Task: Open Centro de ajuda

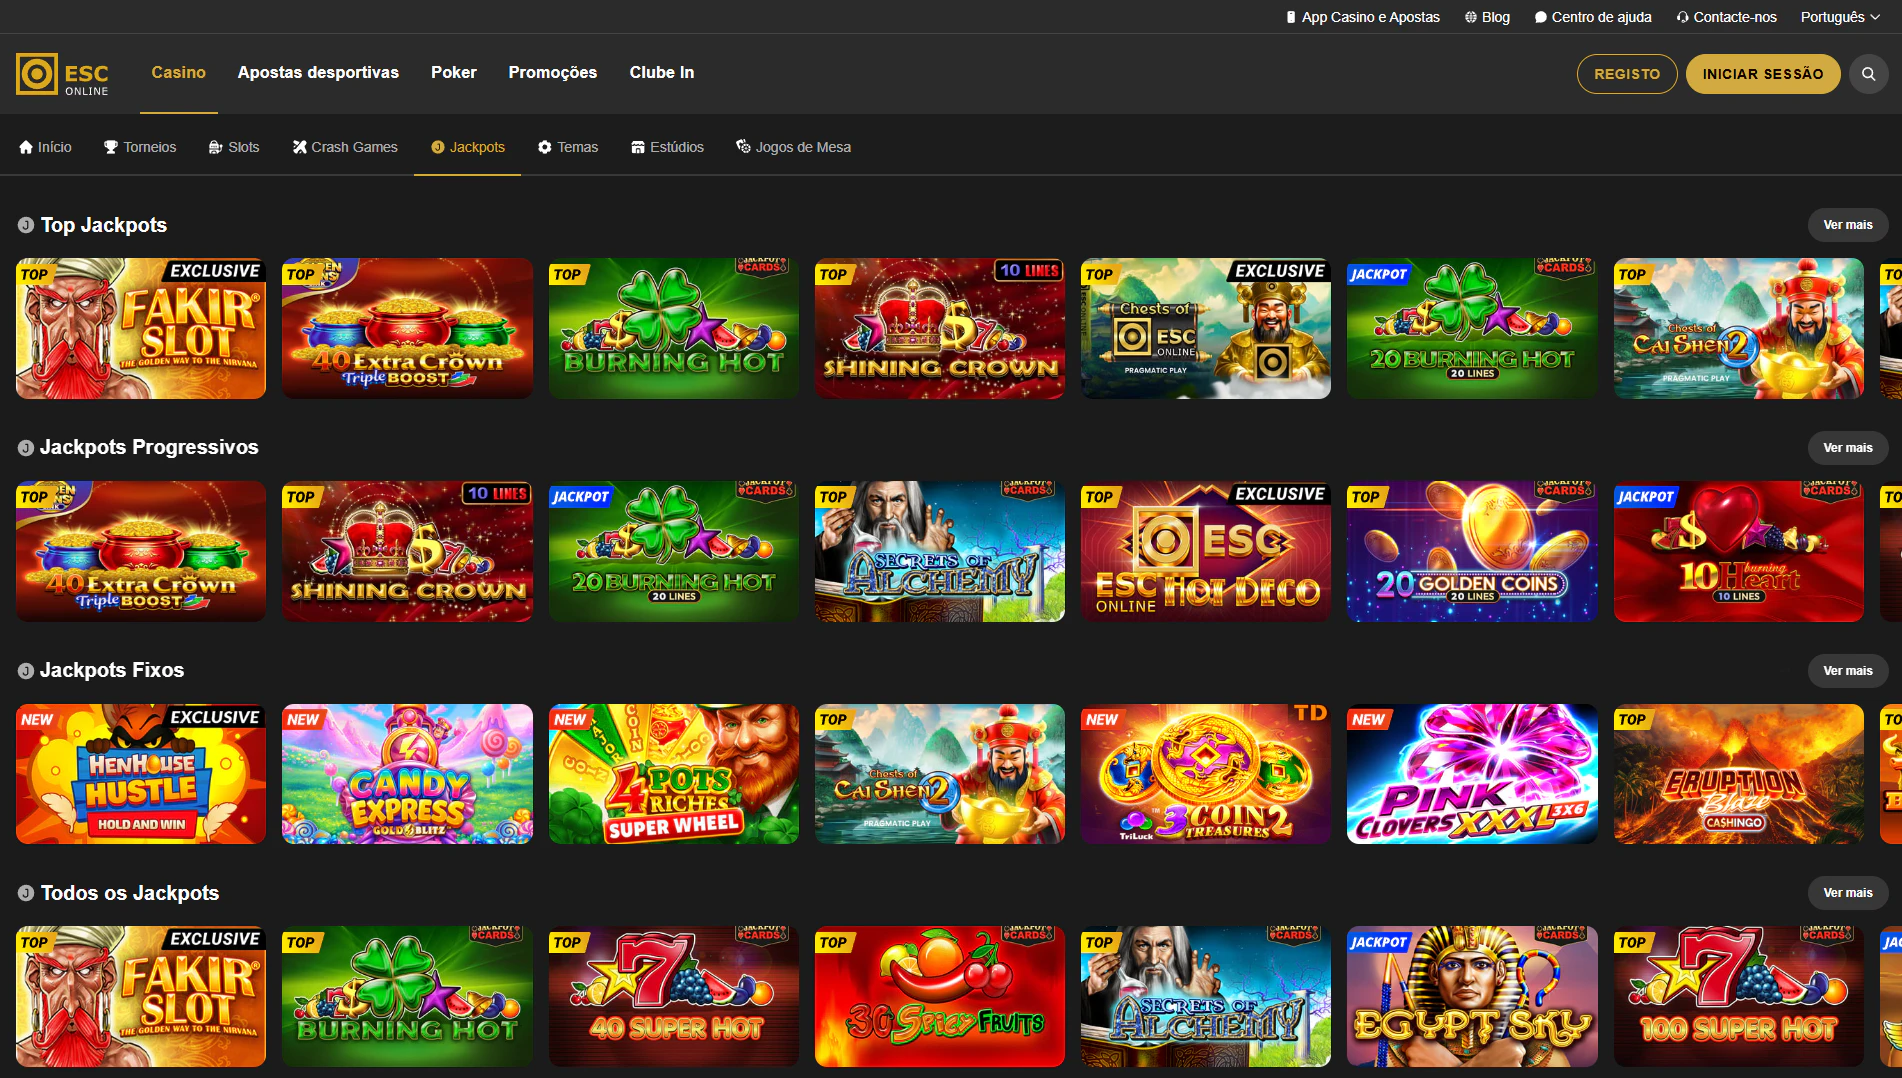Action: pos(1593,17)
